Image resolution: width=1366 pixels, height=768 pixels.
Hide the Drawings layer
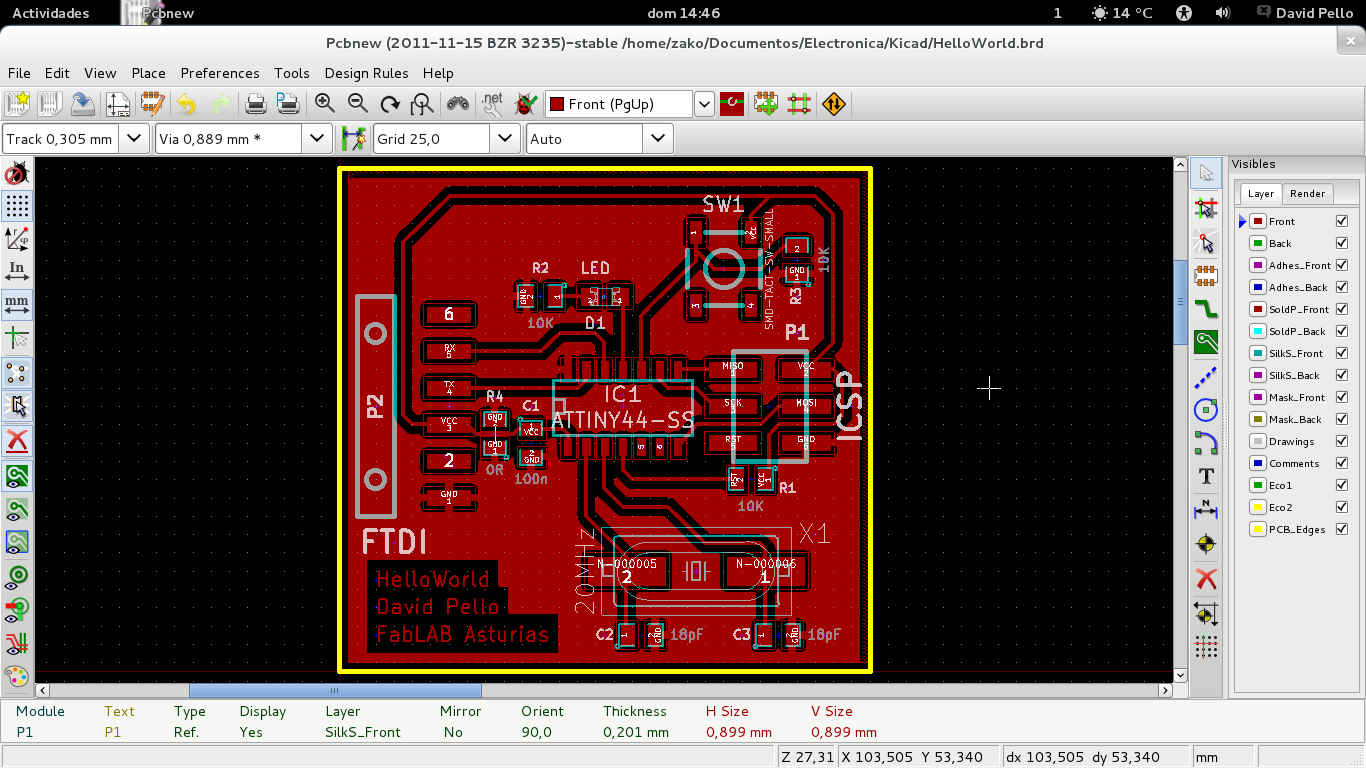1342,441
